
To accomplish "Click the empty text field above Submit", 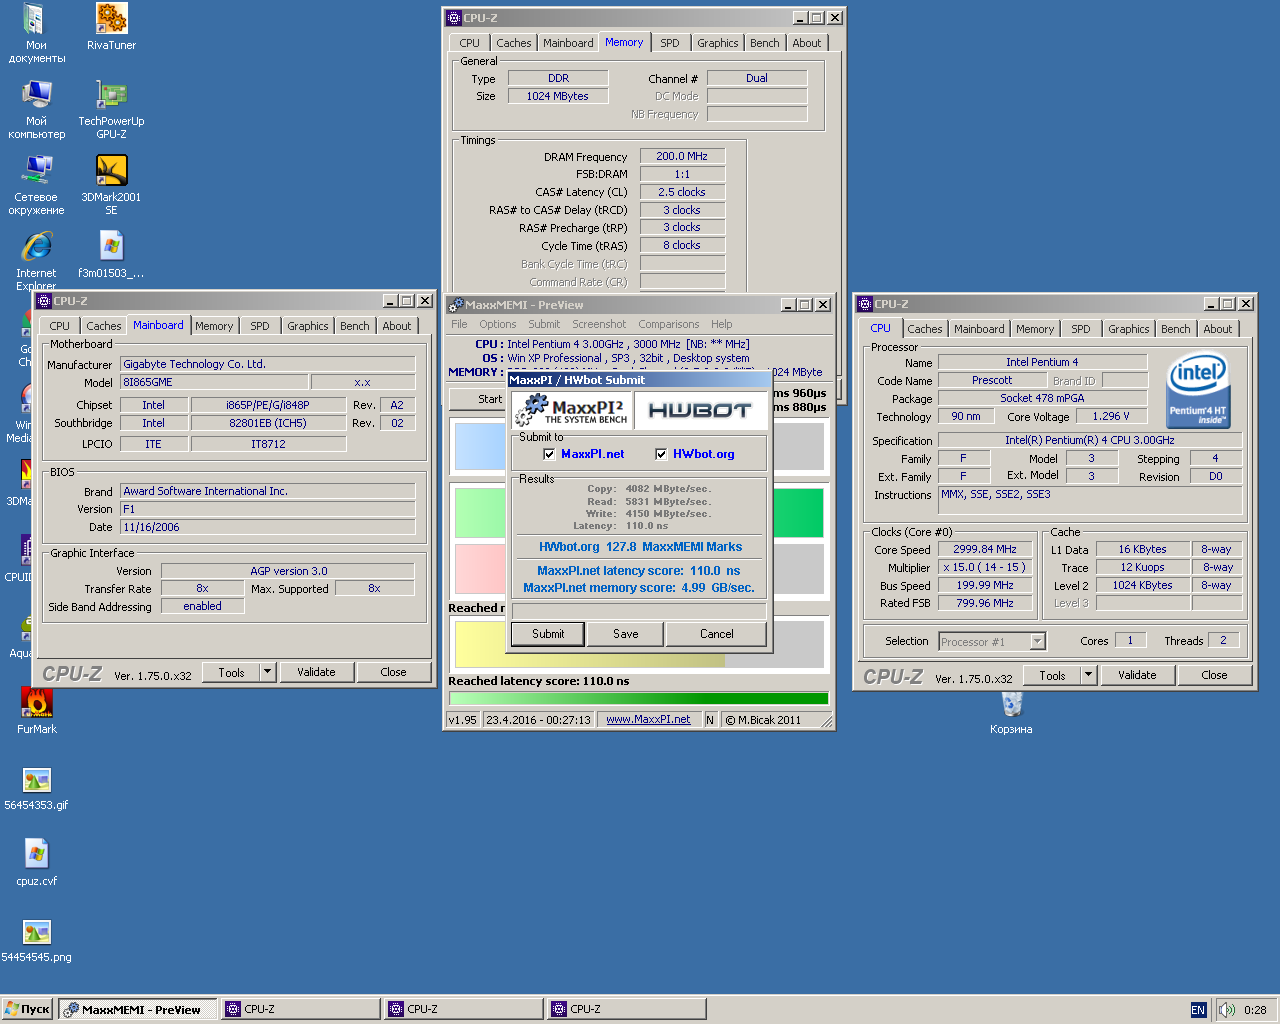I will 638,610.
